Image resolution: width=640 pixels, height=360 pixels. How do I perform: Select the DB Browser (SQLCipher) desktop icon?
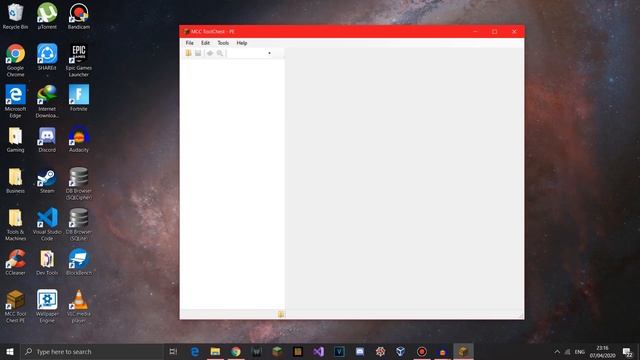click(79, 184)
